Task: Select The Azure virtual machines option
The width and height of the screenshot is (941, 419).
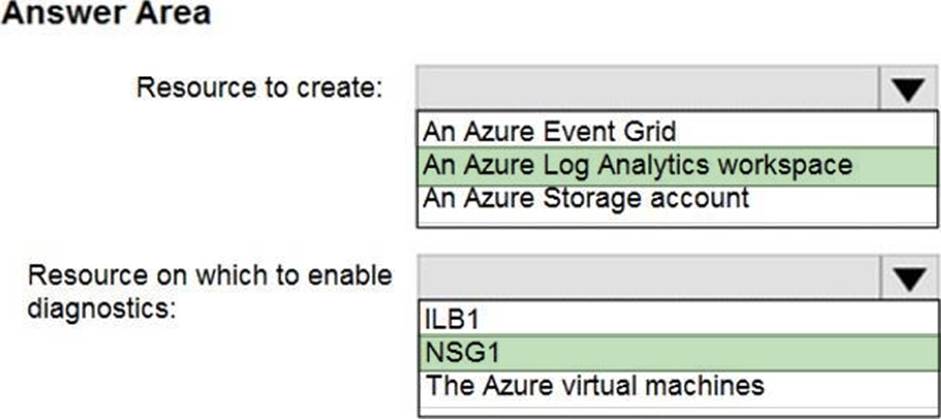Action: pyautogui.click(x=594, y=385)
